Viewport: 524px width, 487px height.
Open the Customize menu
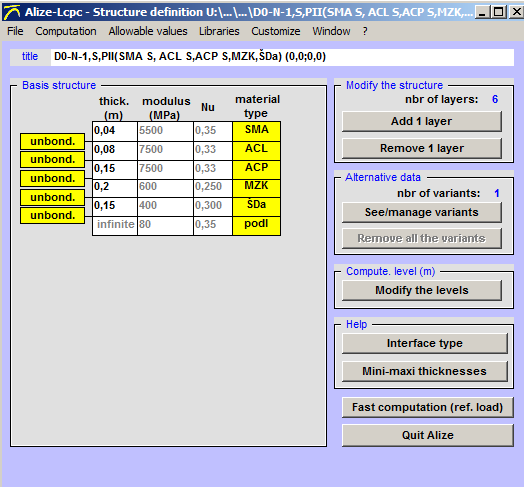pos(276,31)
